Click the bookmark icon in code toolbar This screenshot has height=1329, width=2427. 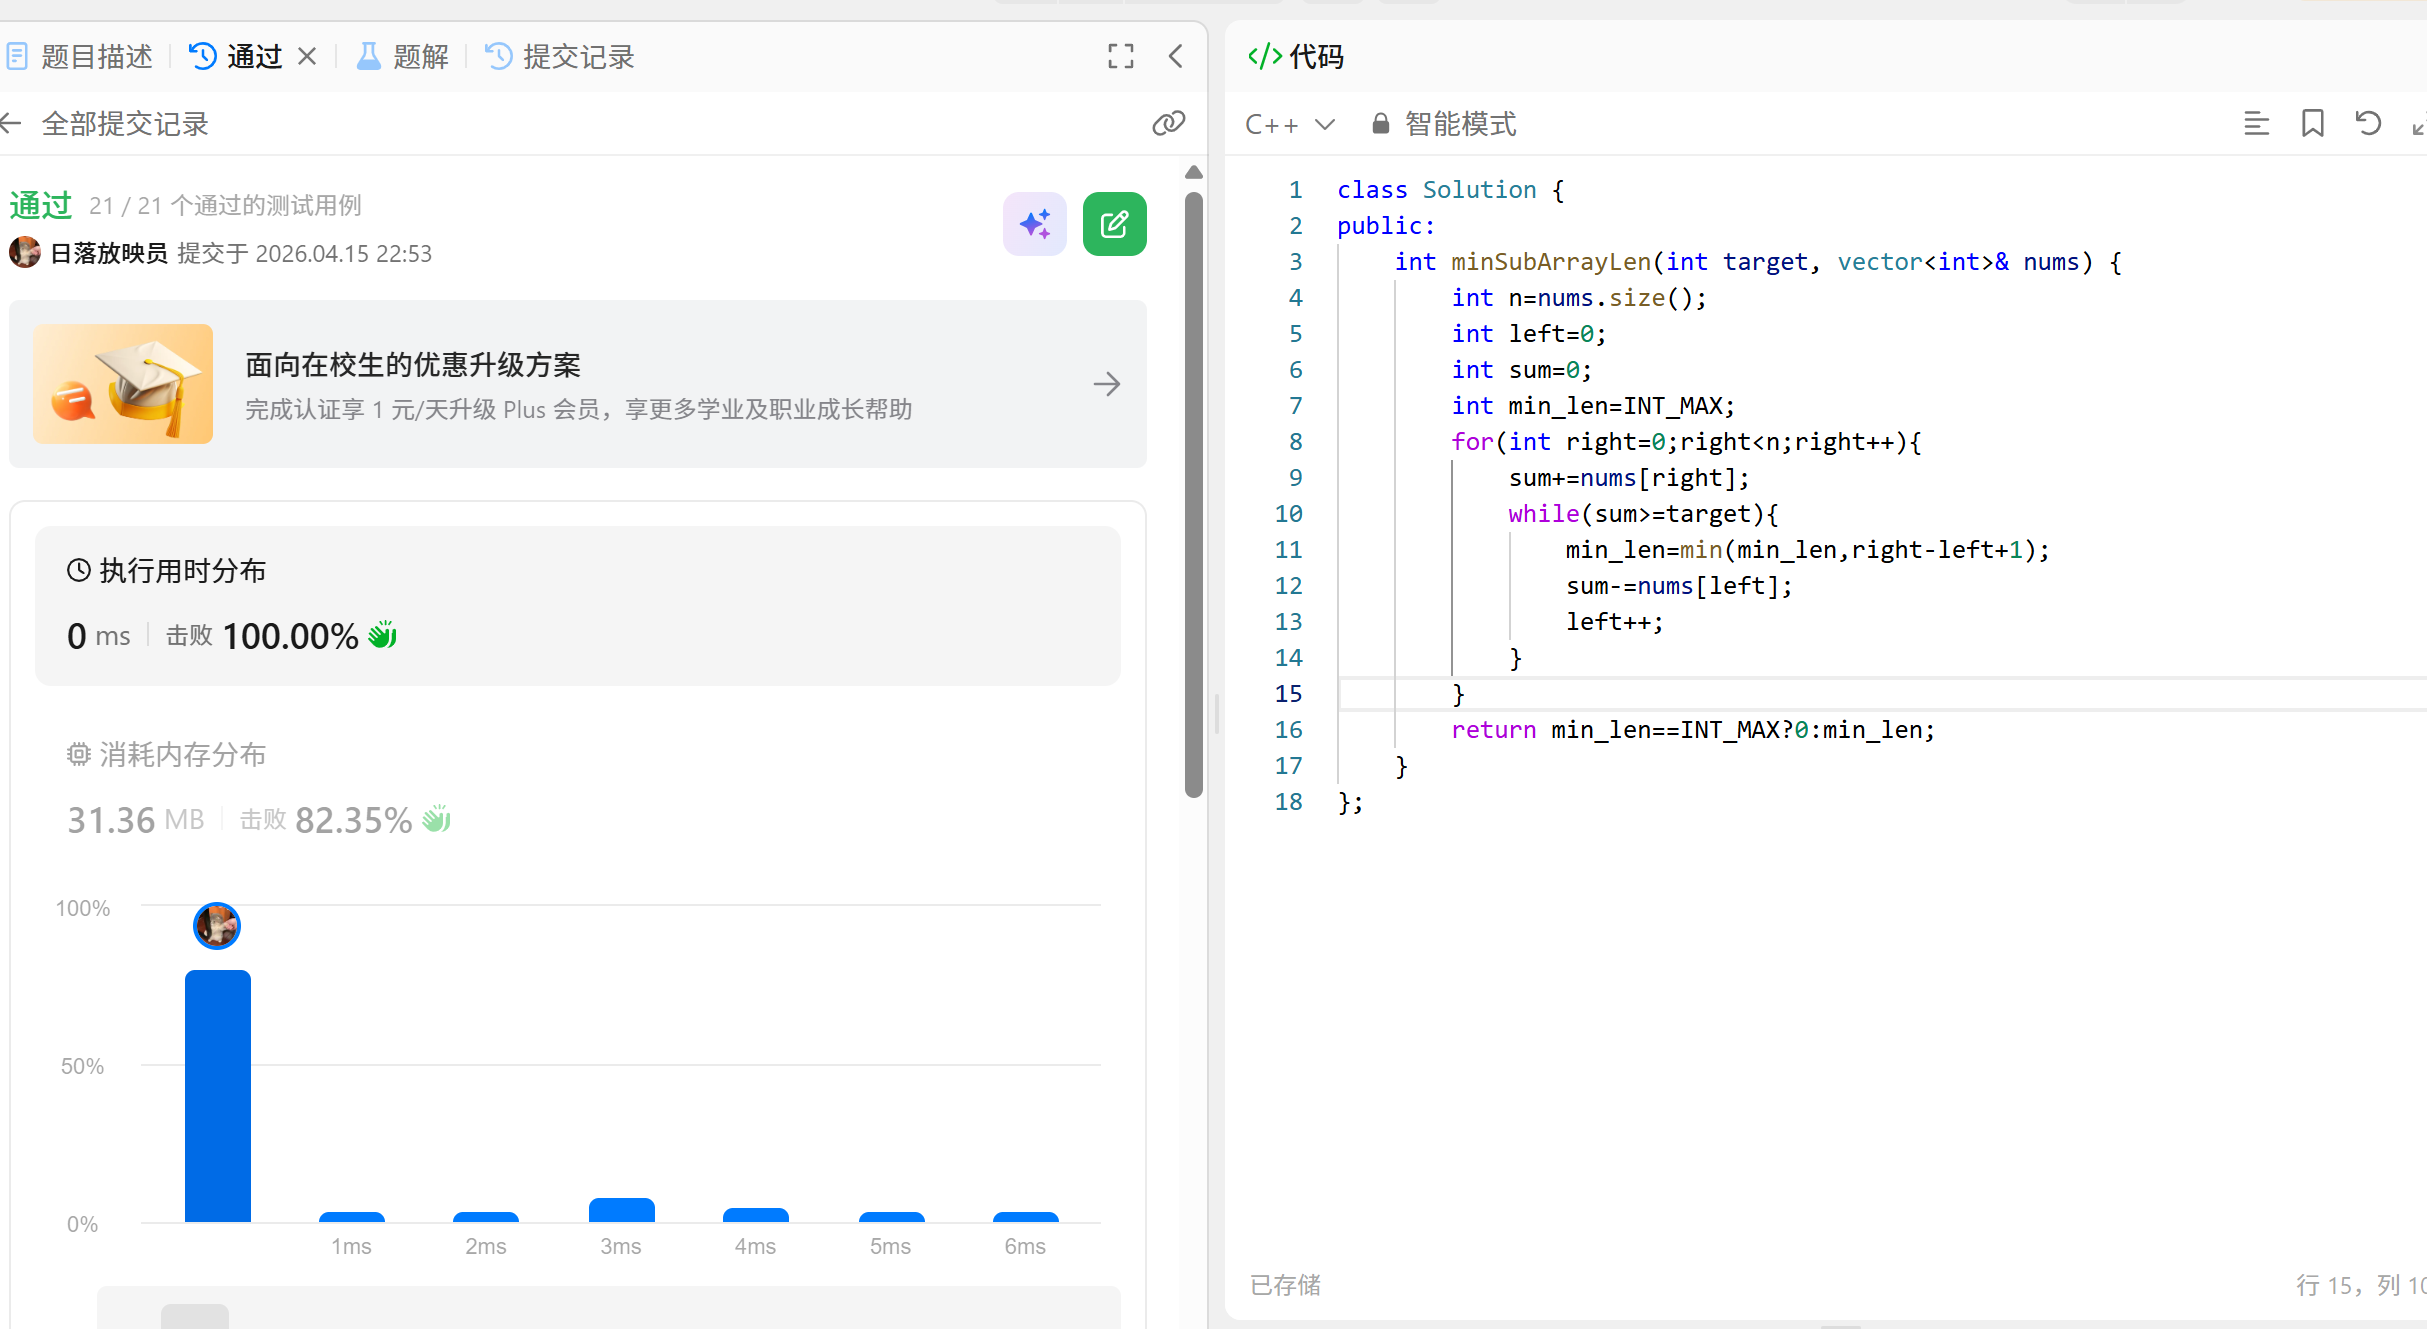2312,124
